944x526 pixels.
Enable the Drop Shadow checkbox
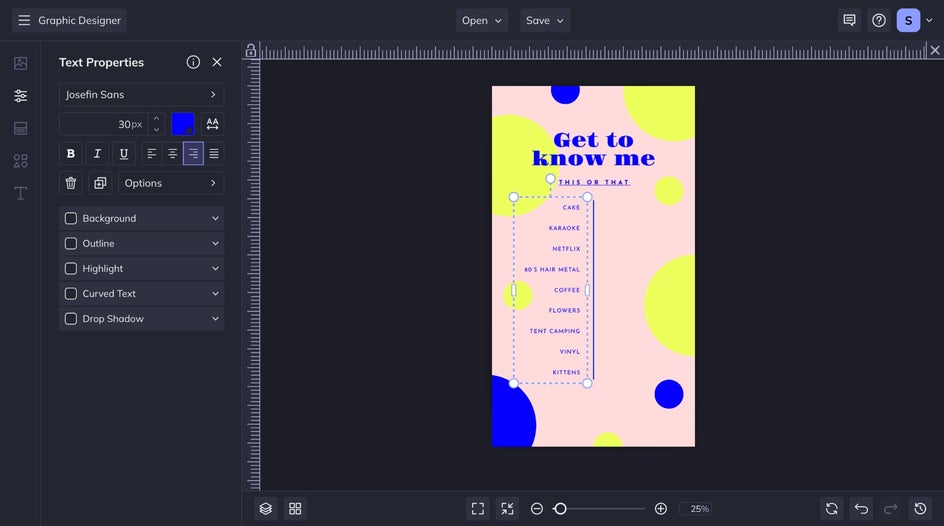(x=71, y=319)
